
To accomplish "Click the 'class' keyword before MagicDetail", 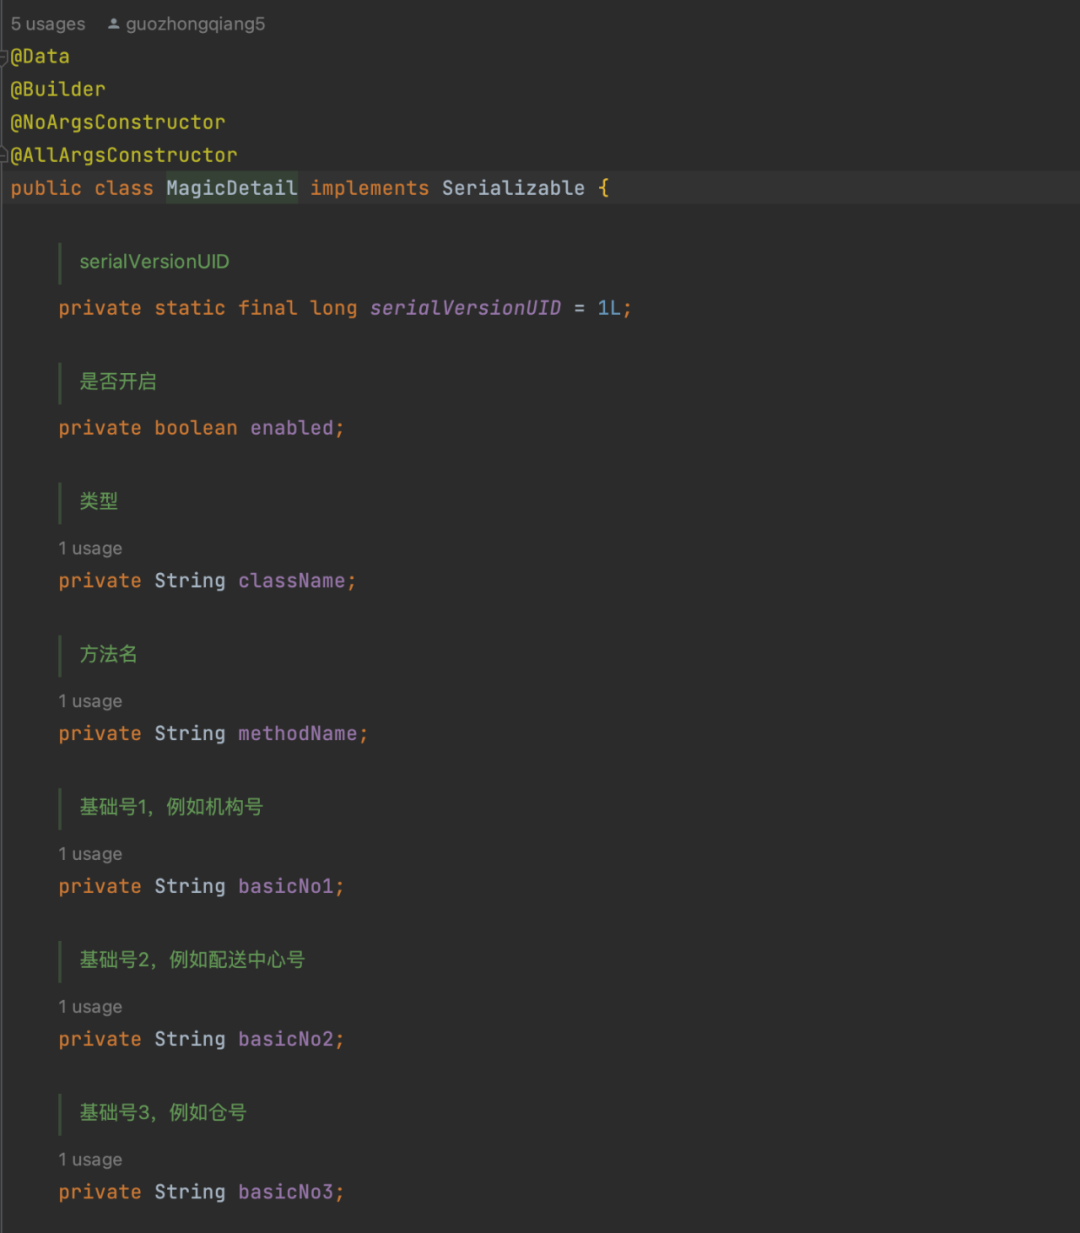I will (x=124, y=188).
